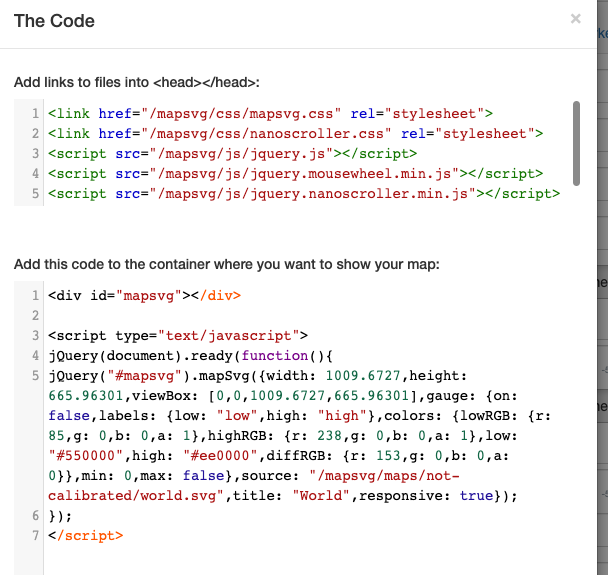The height and width of the screenshot is (575, 608).
Task: Click the nanoscroller.css link line
Action: click(x=295, y=134)
